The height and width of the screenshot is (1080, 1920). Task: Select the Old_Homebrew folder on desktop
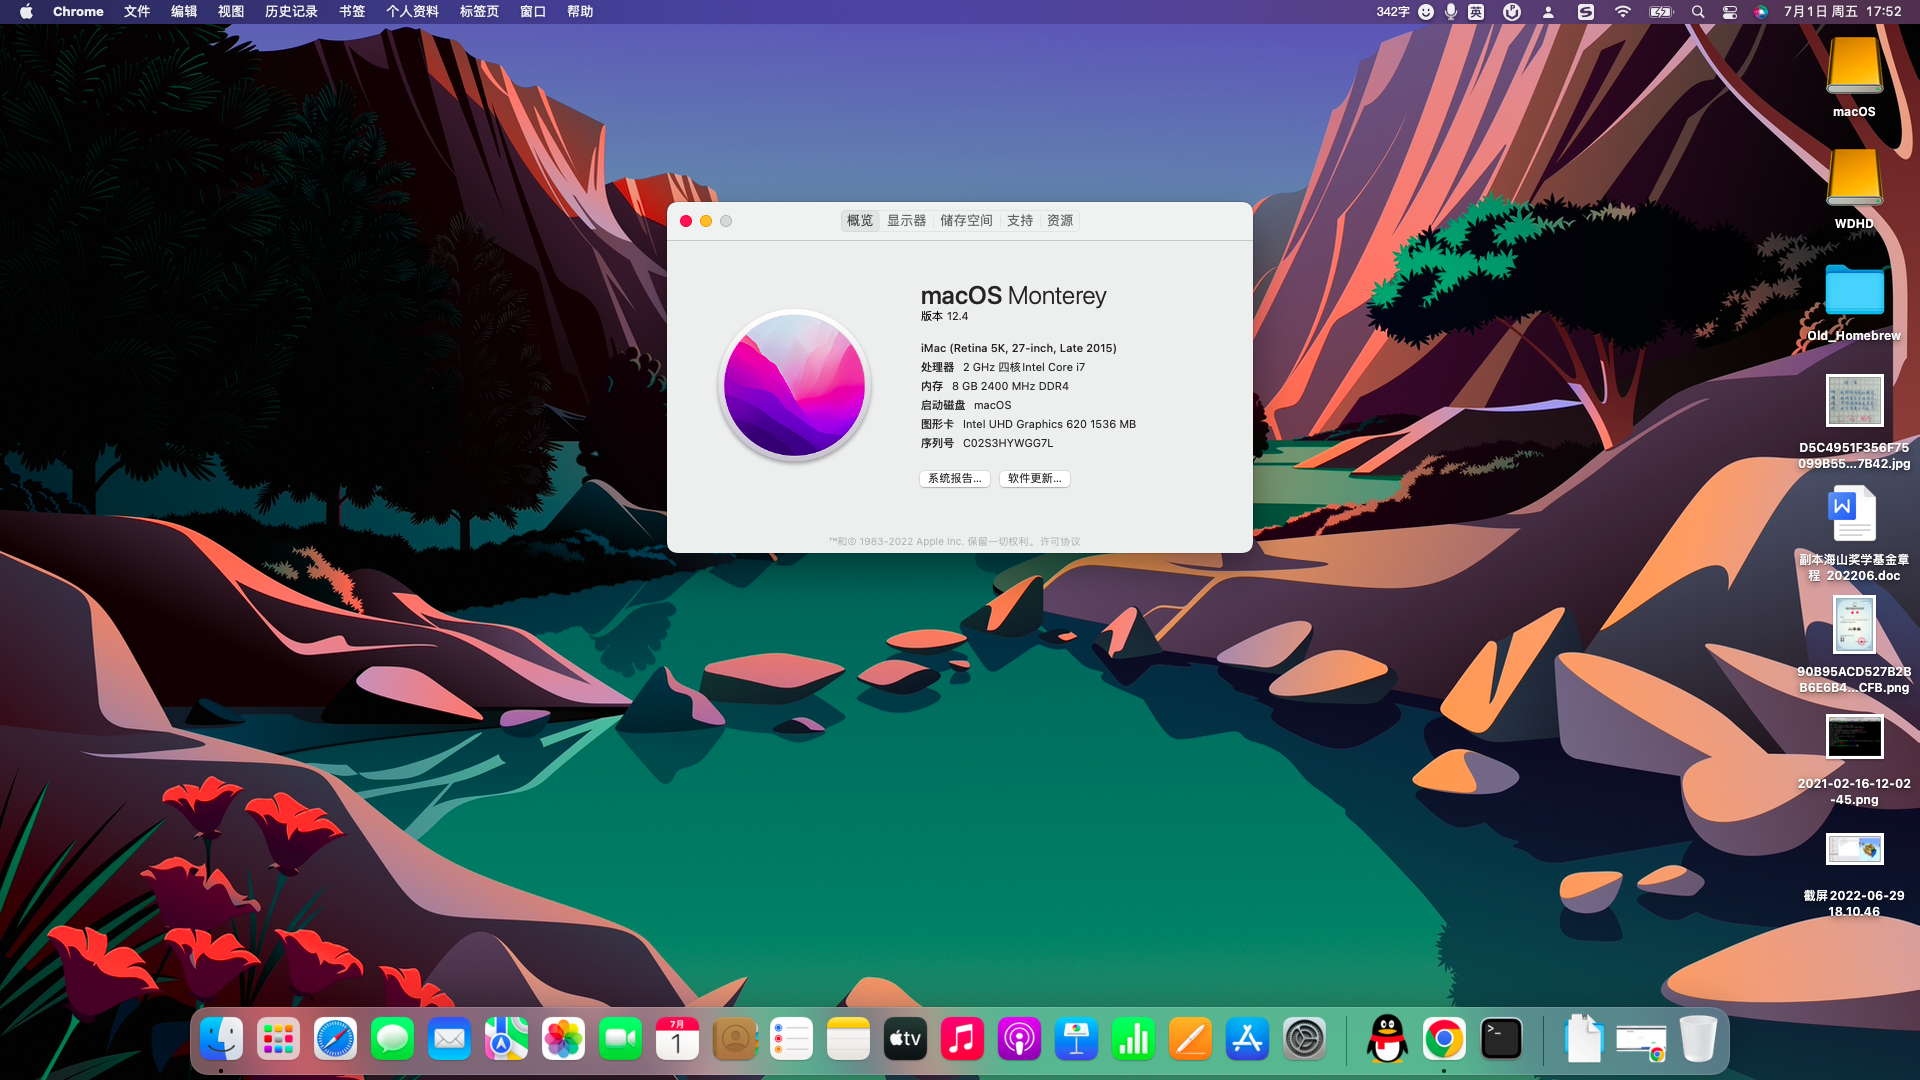1854,302
